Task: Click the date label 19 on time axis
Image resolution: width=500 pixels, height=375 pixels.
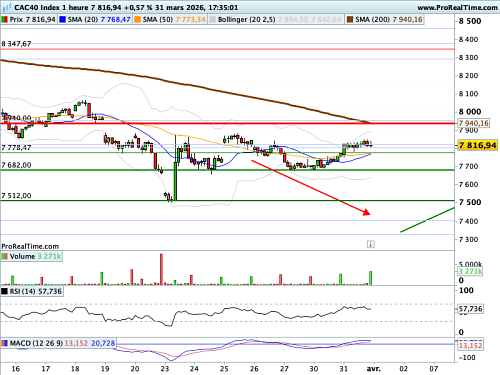Action: click(105, 369)
